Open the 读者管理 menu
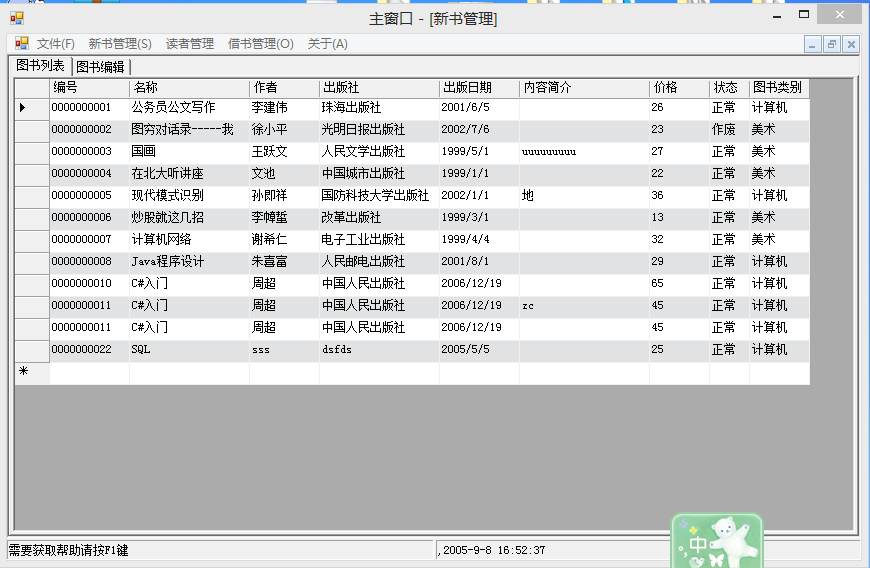 [190, 44]
